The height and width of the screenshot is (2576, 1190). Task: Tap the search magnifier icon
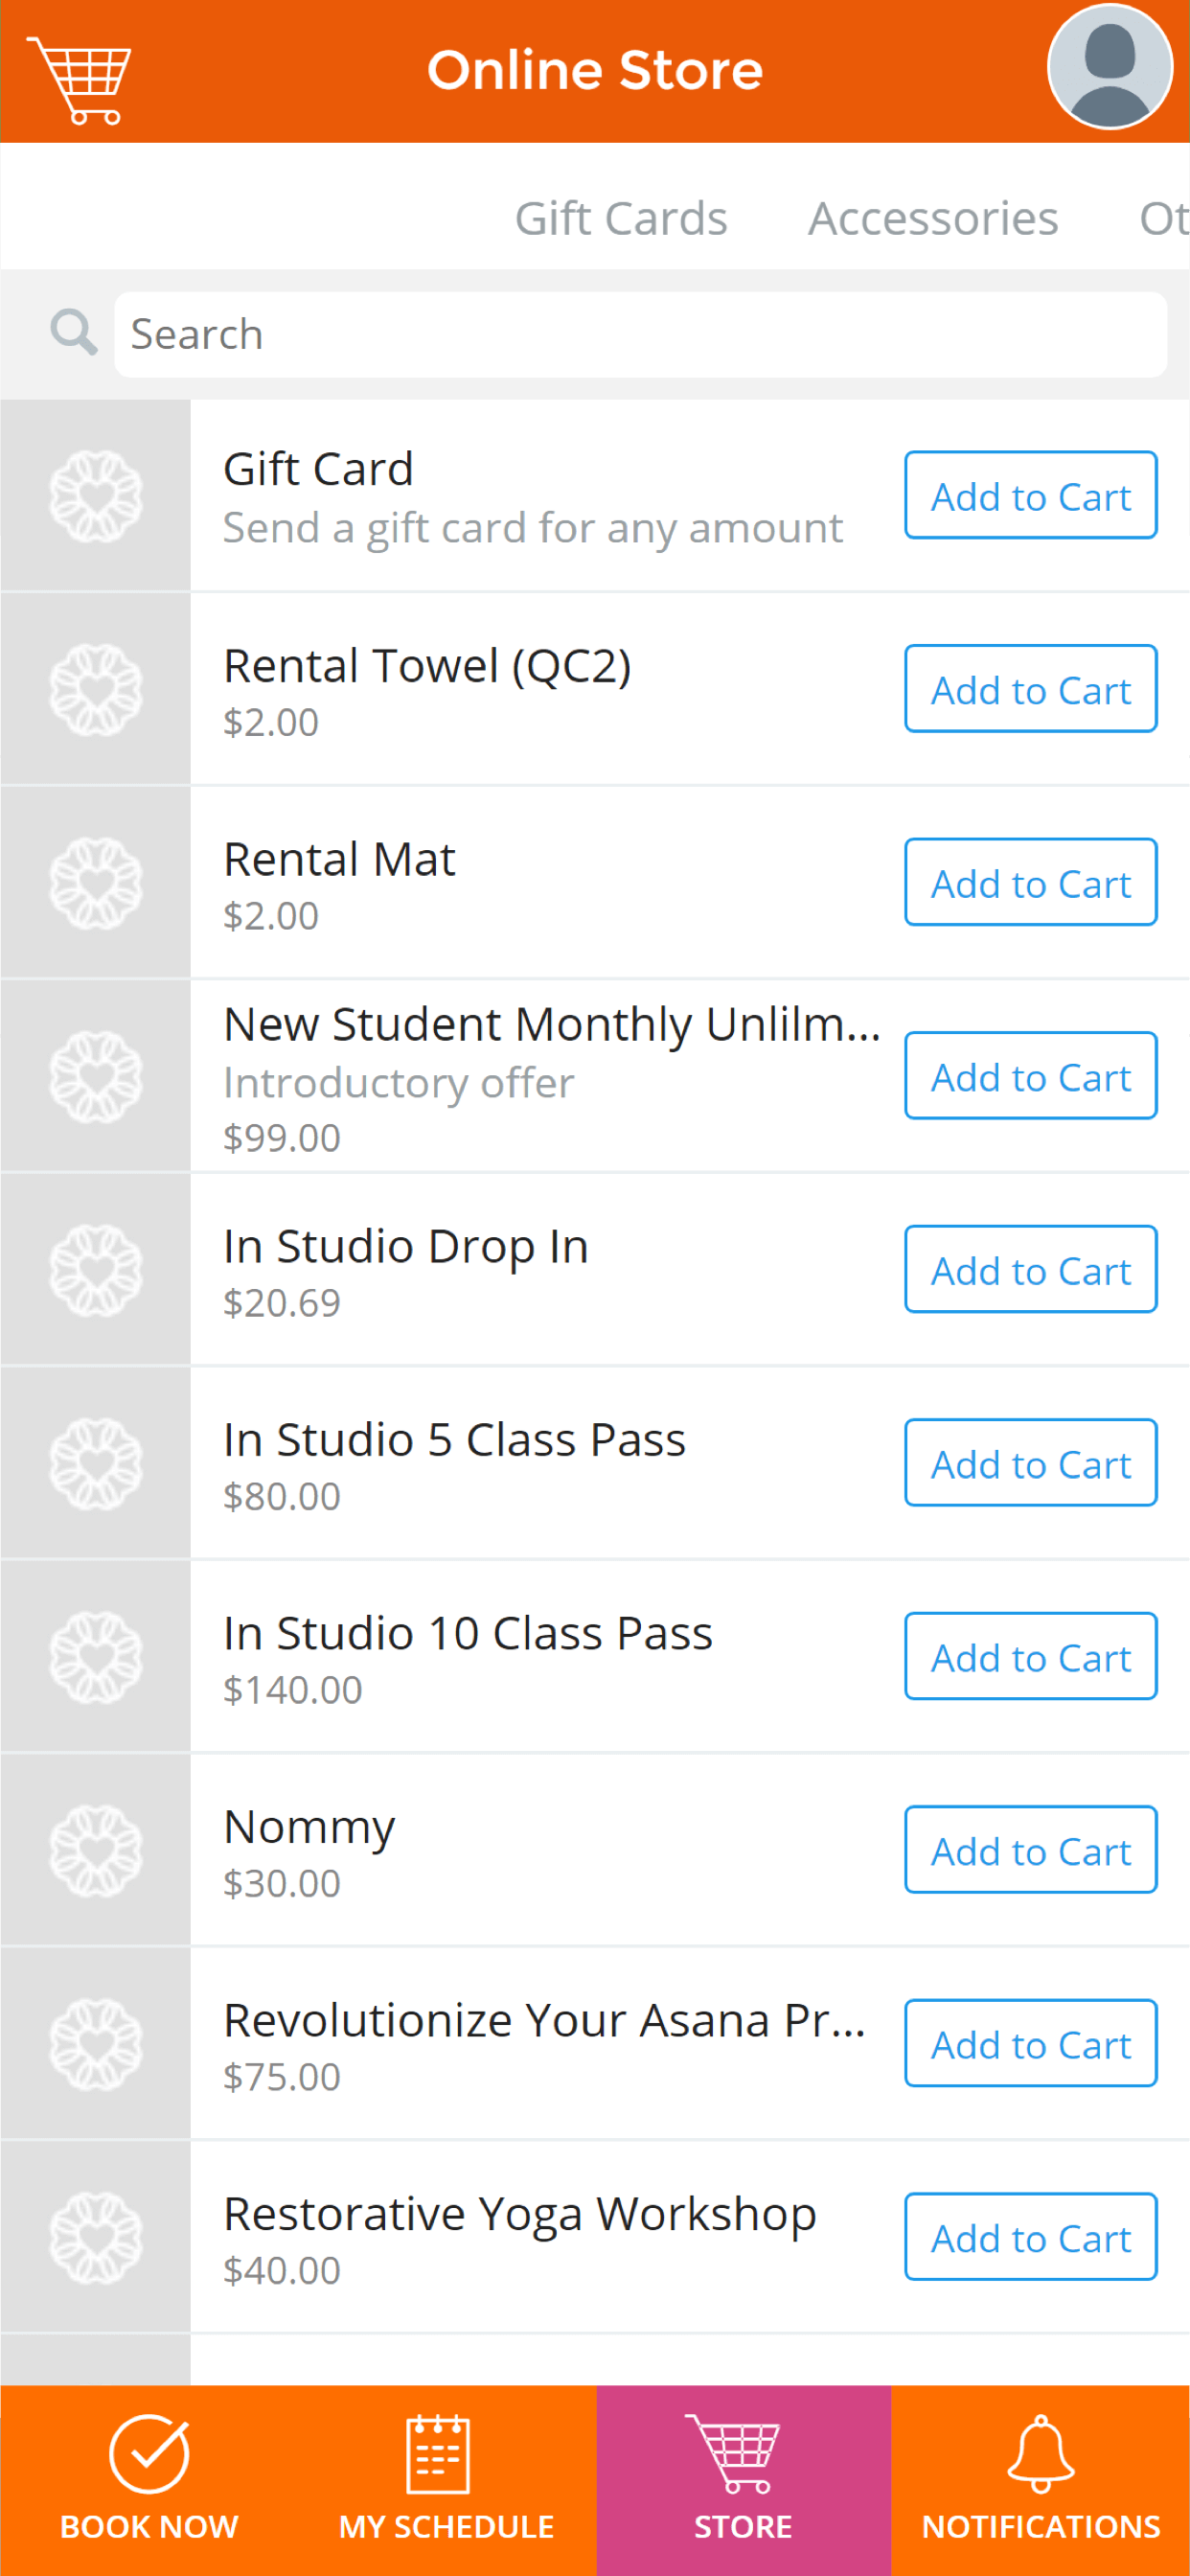(x=73, y=332)
